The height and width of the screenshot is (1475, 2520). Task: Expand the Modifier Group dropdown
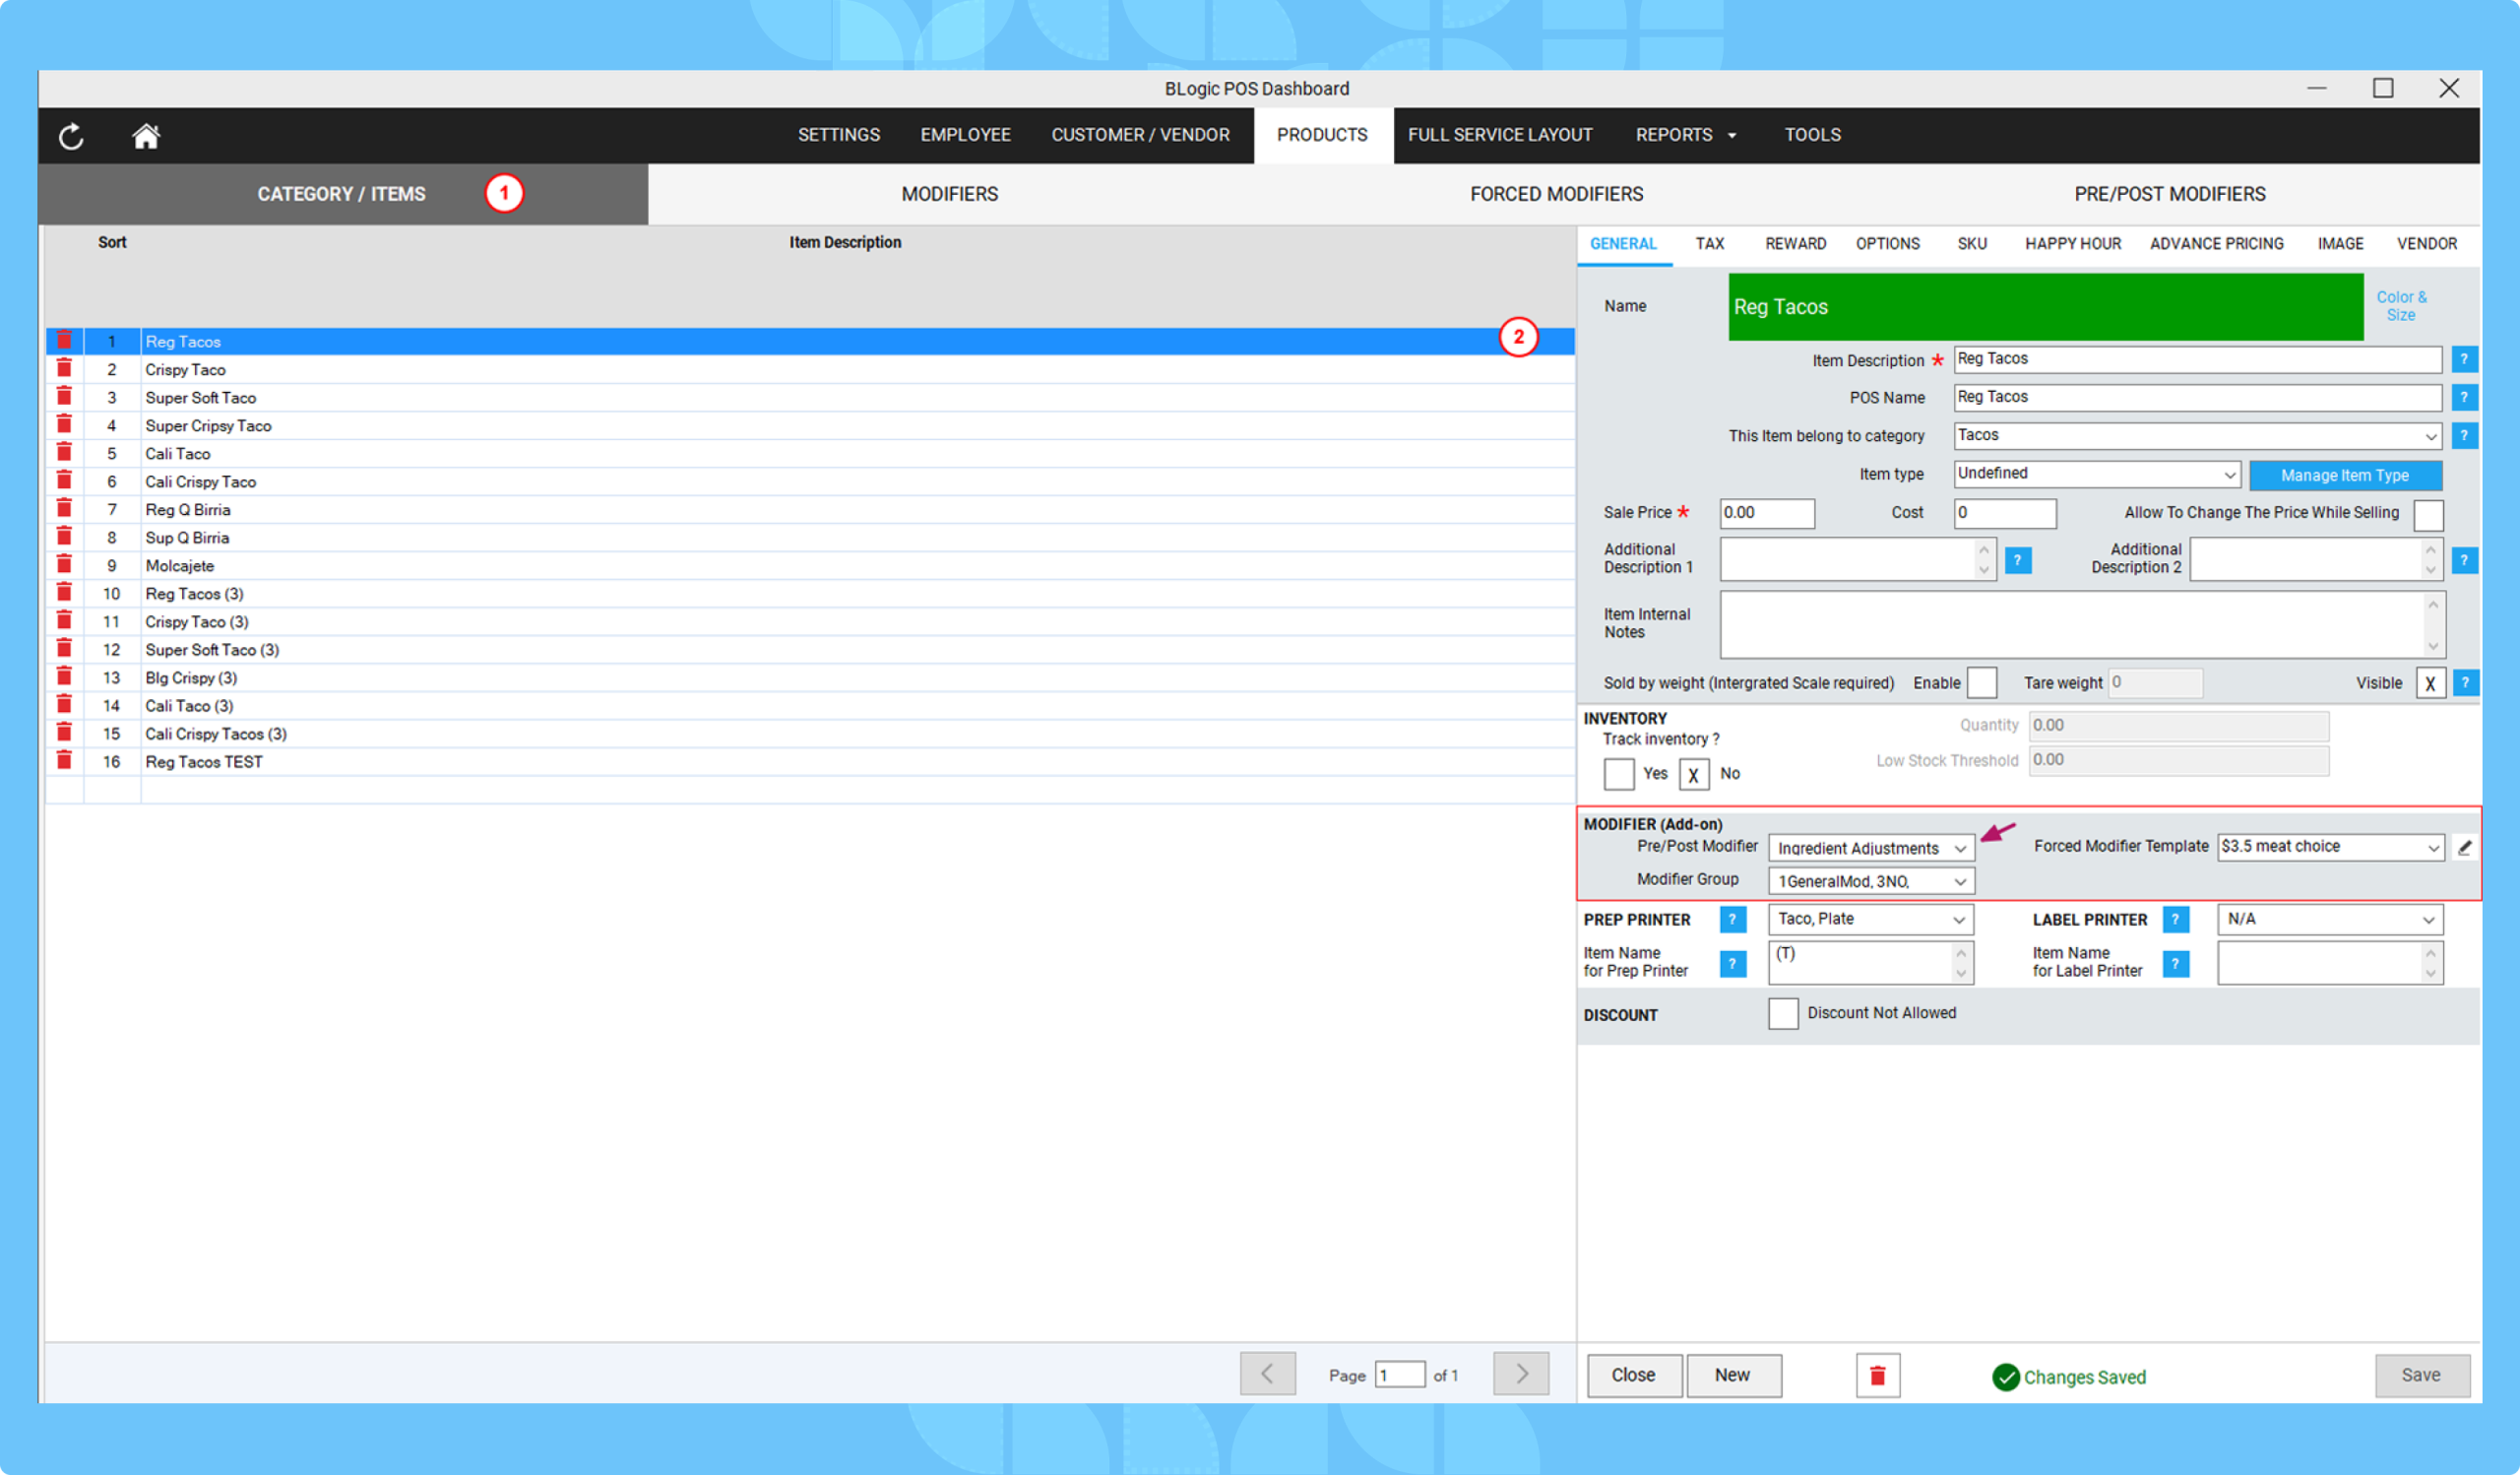(x=1870, y=881)
